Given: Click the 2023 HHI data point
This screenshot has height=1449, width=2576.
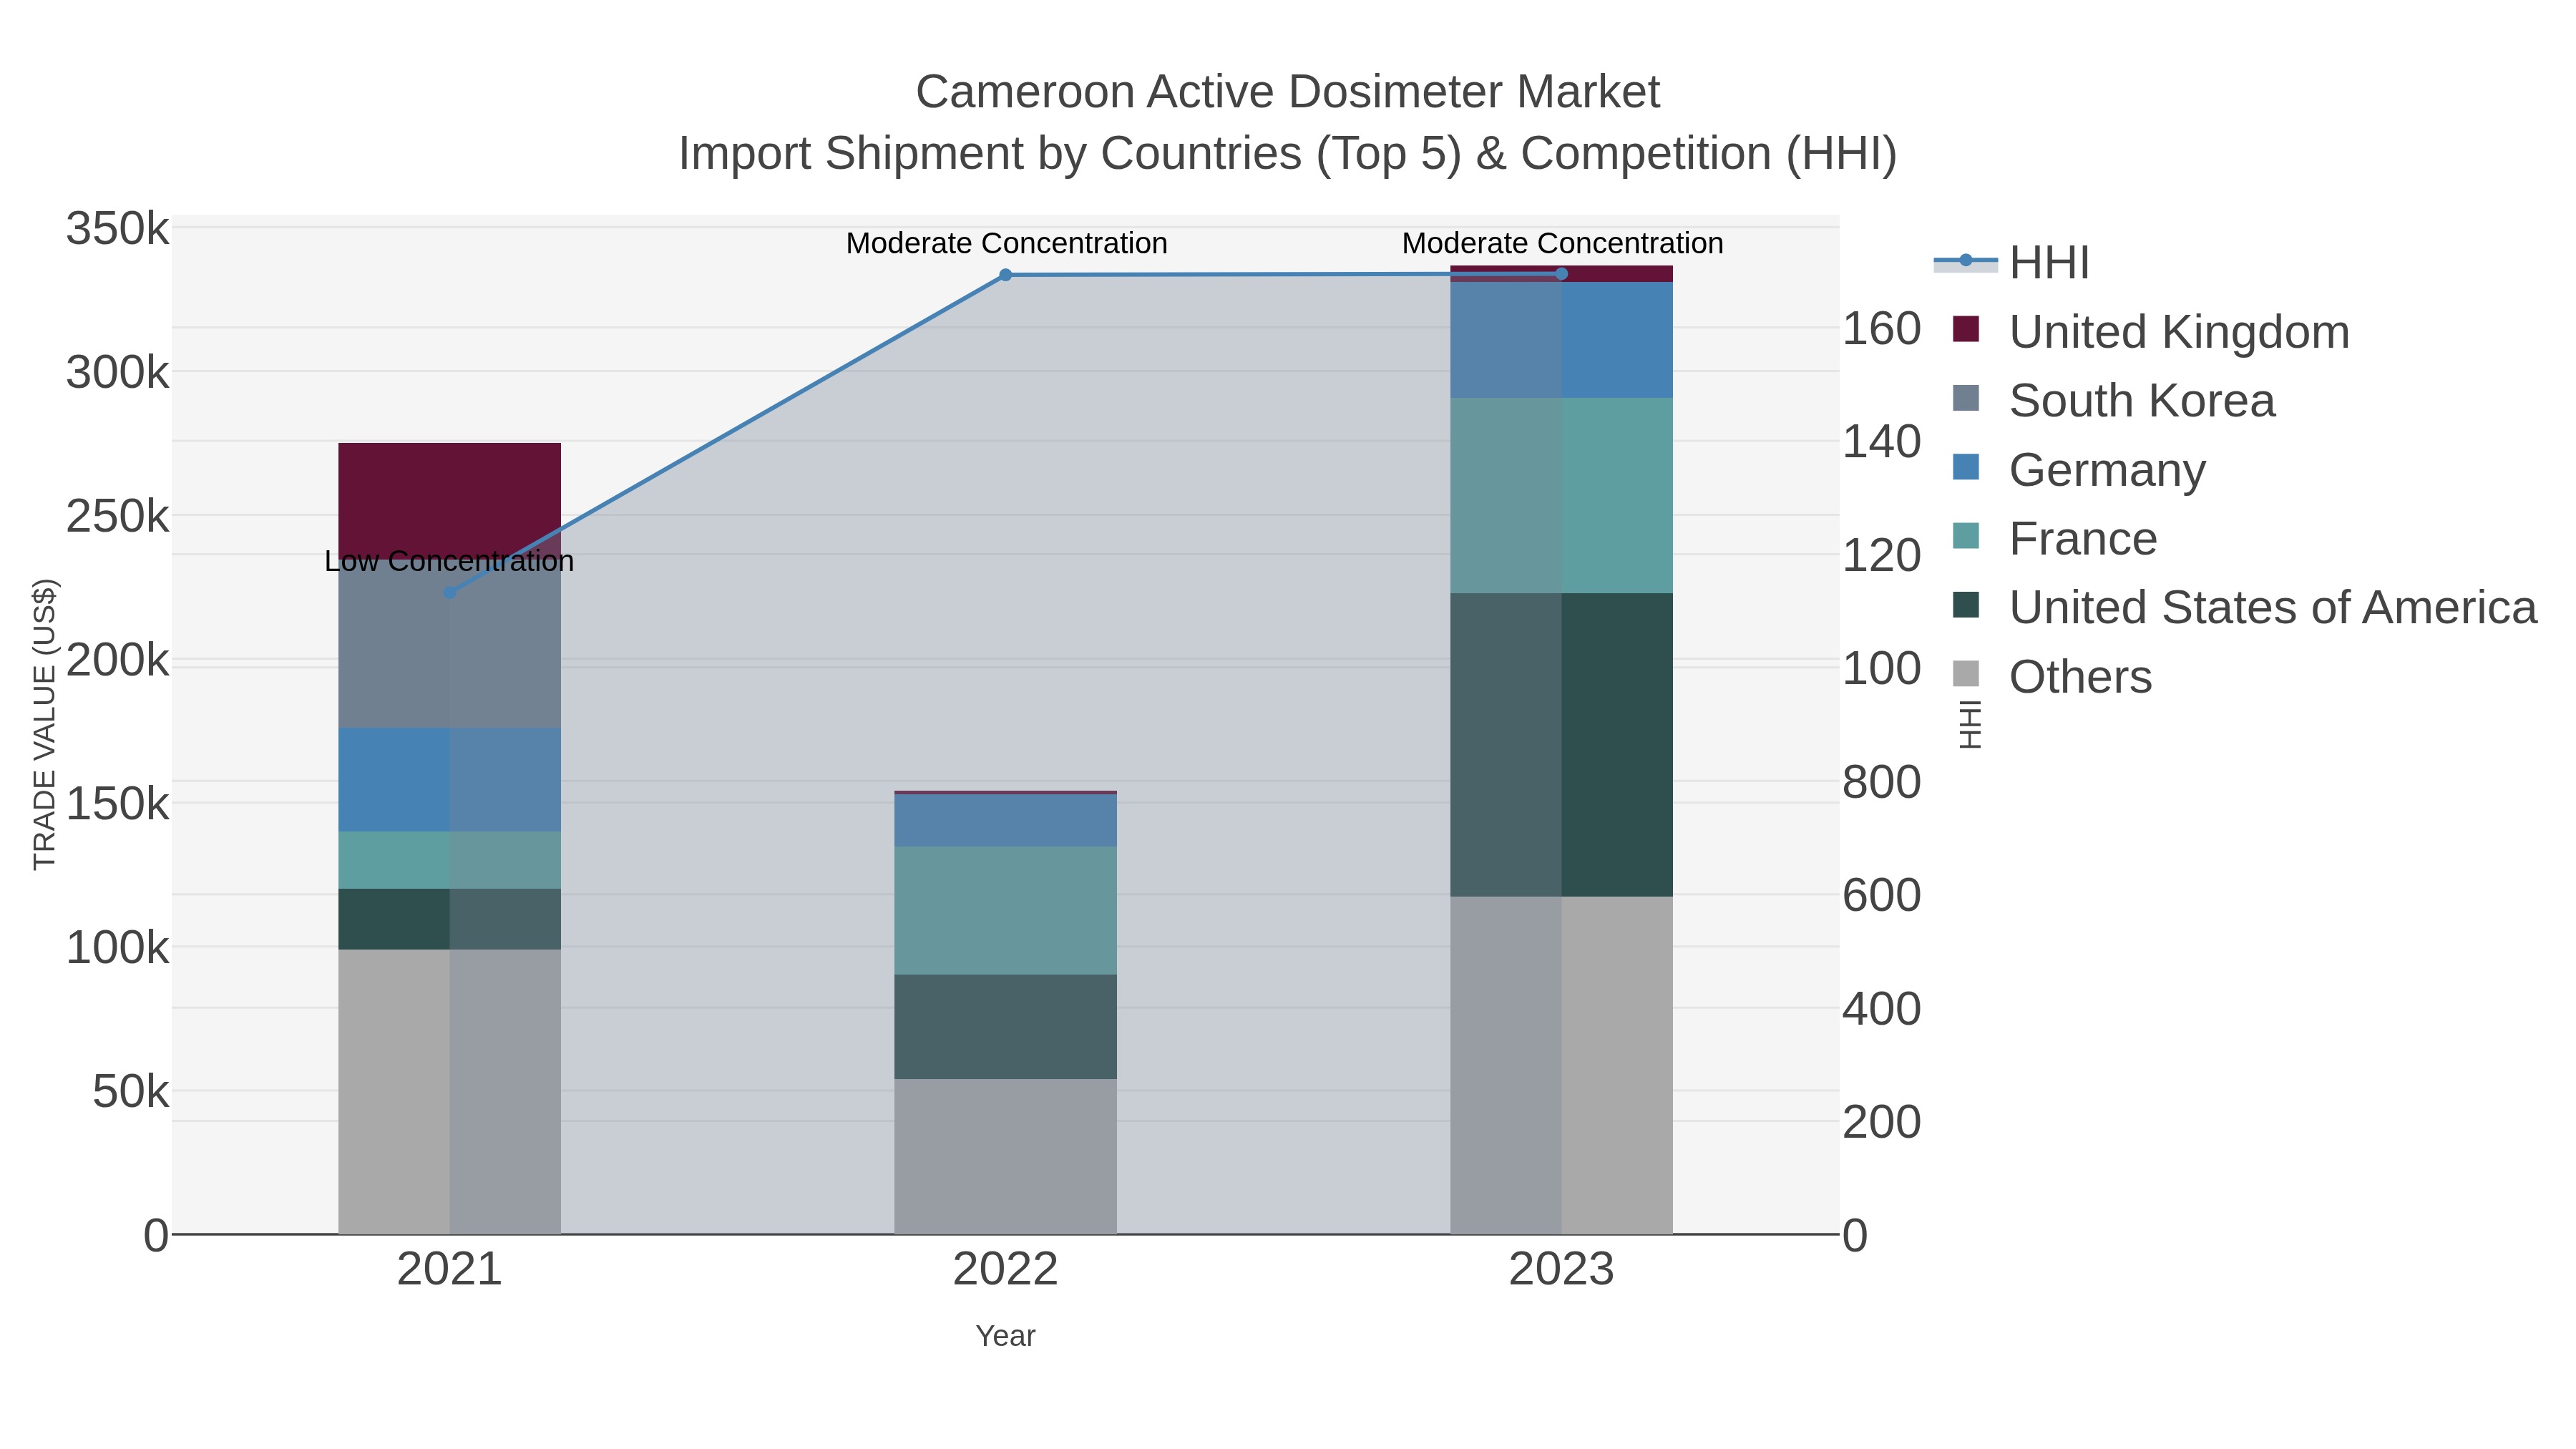Looking at the screenshot, I should tap(1562, 274).
